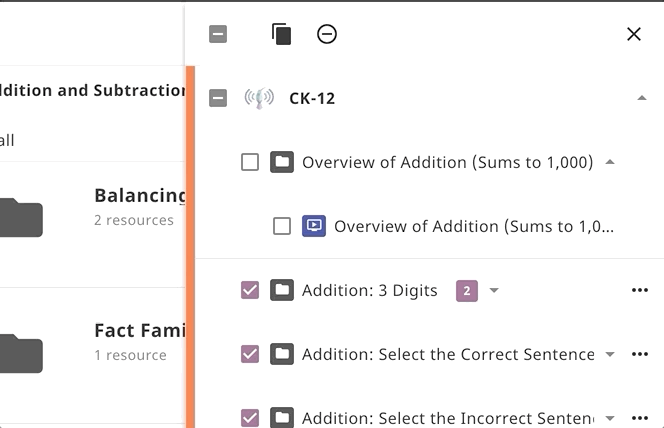
Task: Close the selection side panel
Action: [x=633, y=34]
